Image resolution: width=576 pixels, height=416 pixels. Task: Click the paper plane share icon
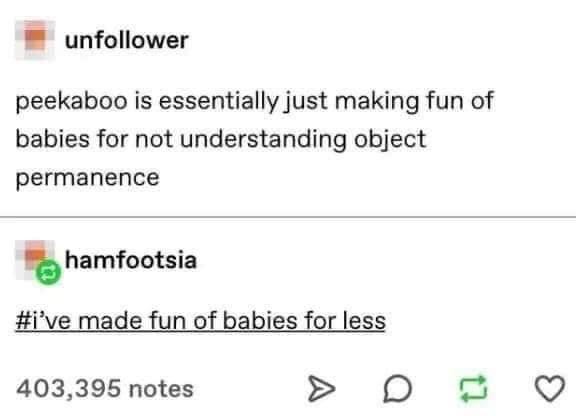click(321, 388)
